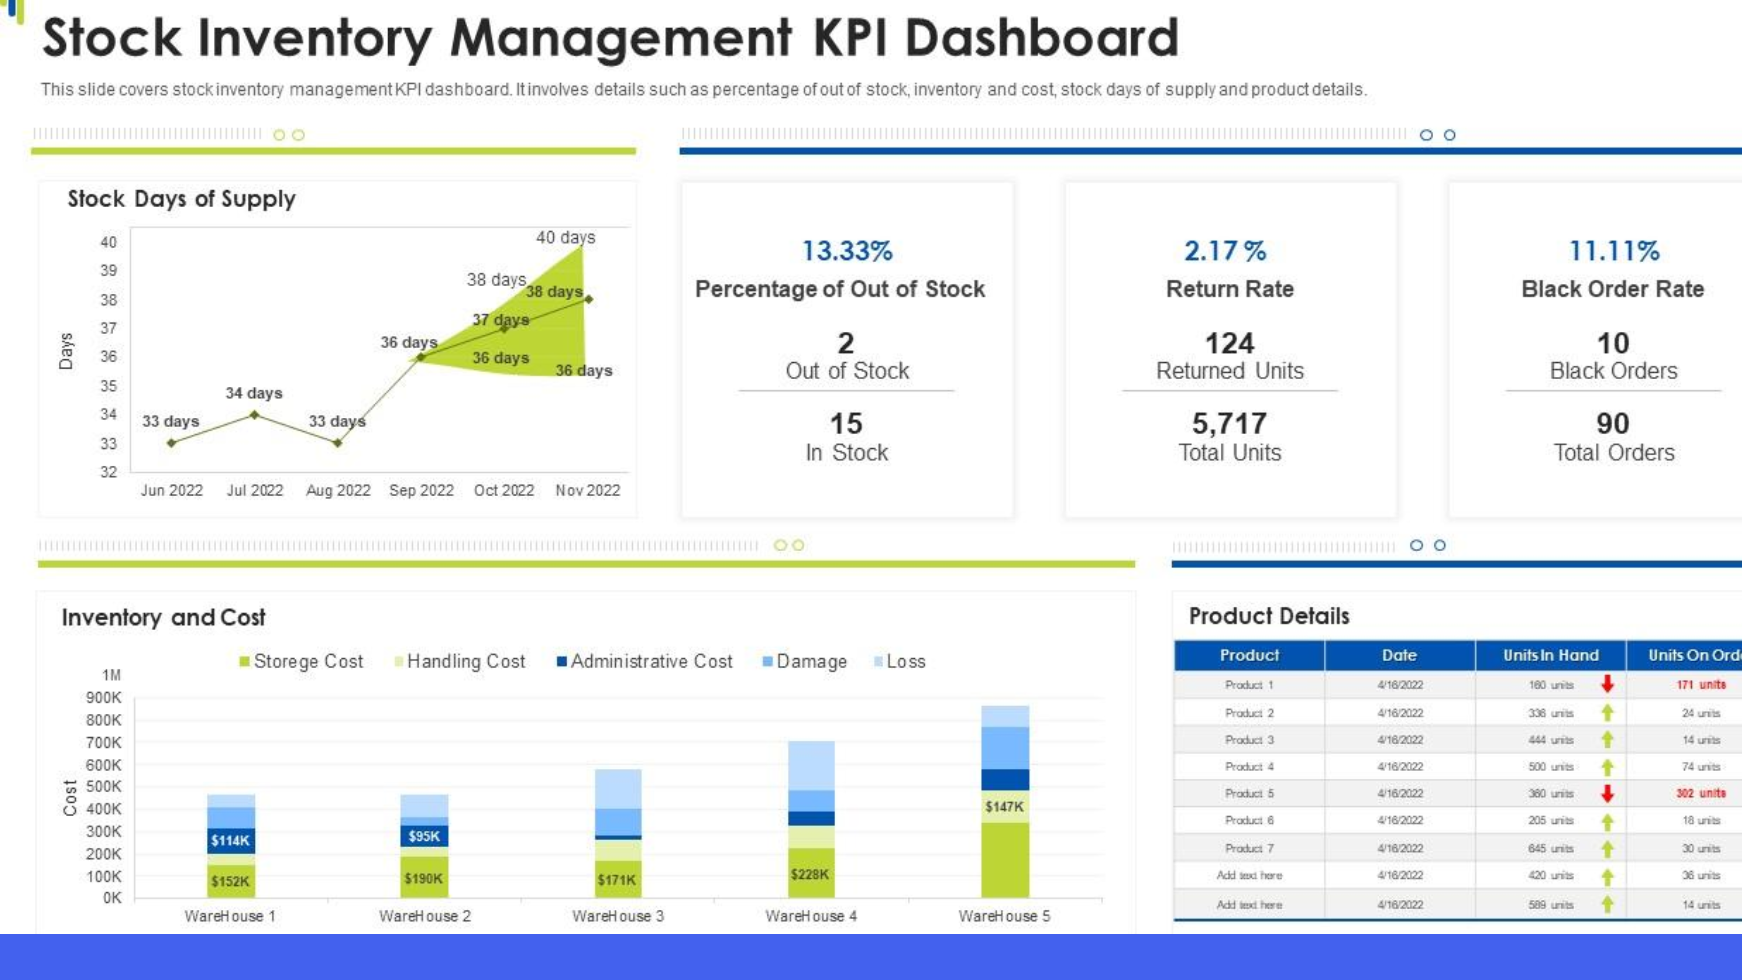Select the Damage legend item
Image resolution: width=1742 pixels, height=980 pixels.
(x=804, y=662)
